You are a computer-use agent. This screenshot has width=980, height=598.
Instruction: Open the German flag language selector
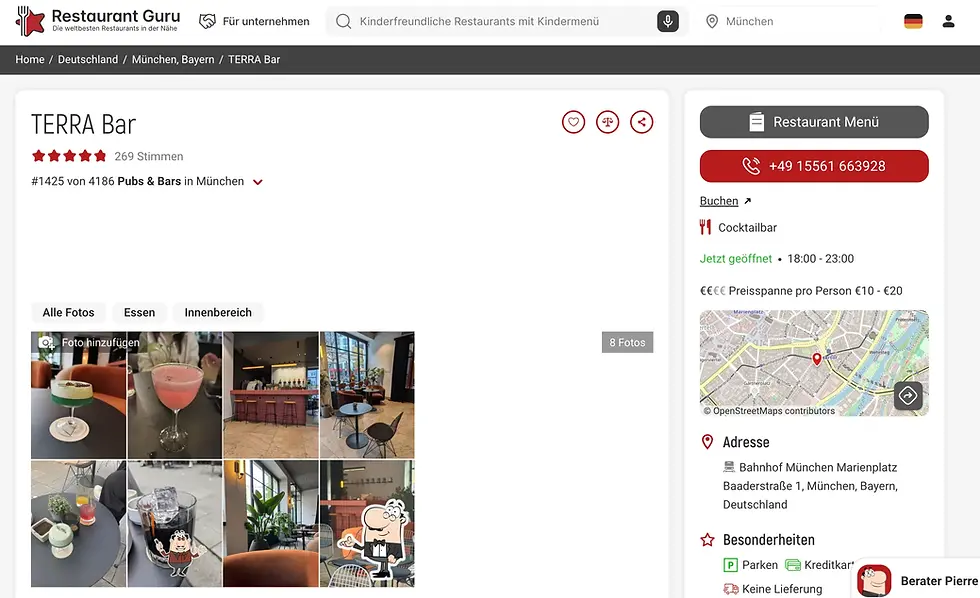913,21
